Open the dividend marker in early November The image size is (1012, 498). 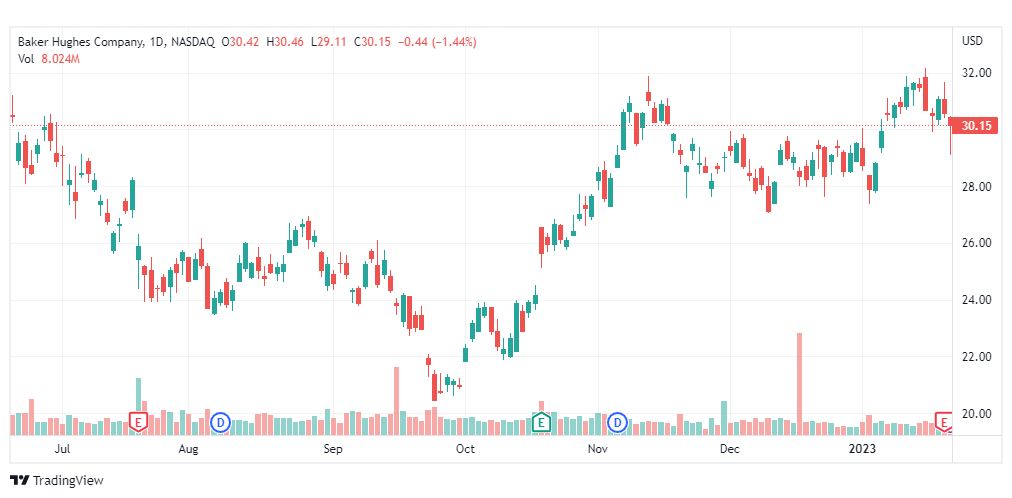(x=619, y=423)
